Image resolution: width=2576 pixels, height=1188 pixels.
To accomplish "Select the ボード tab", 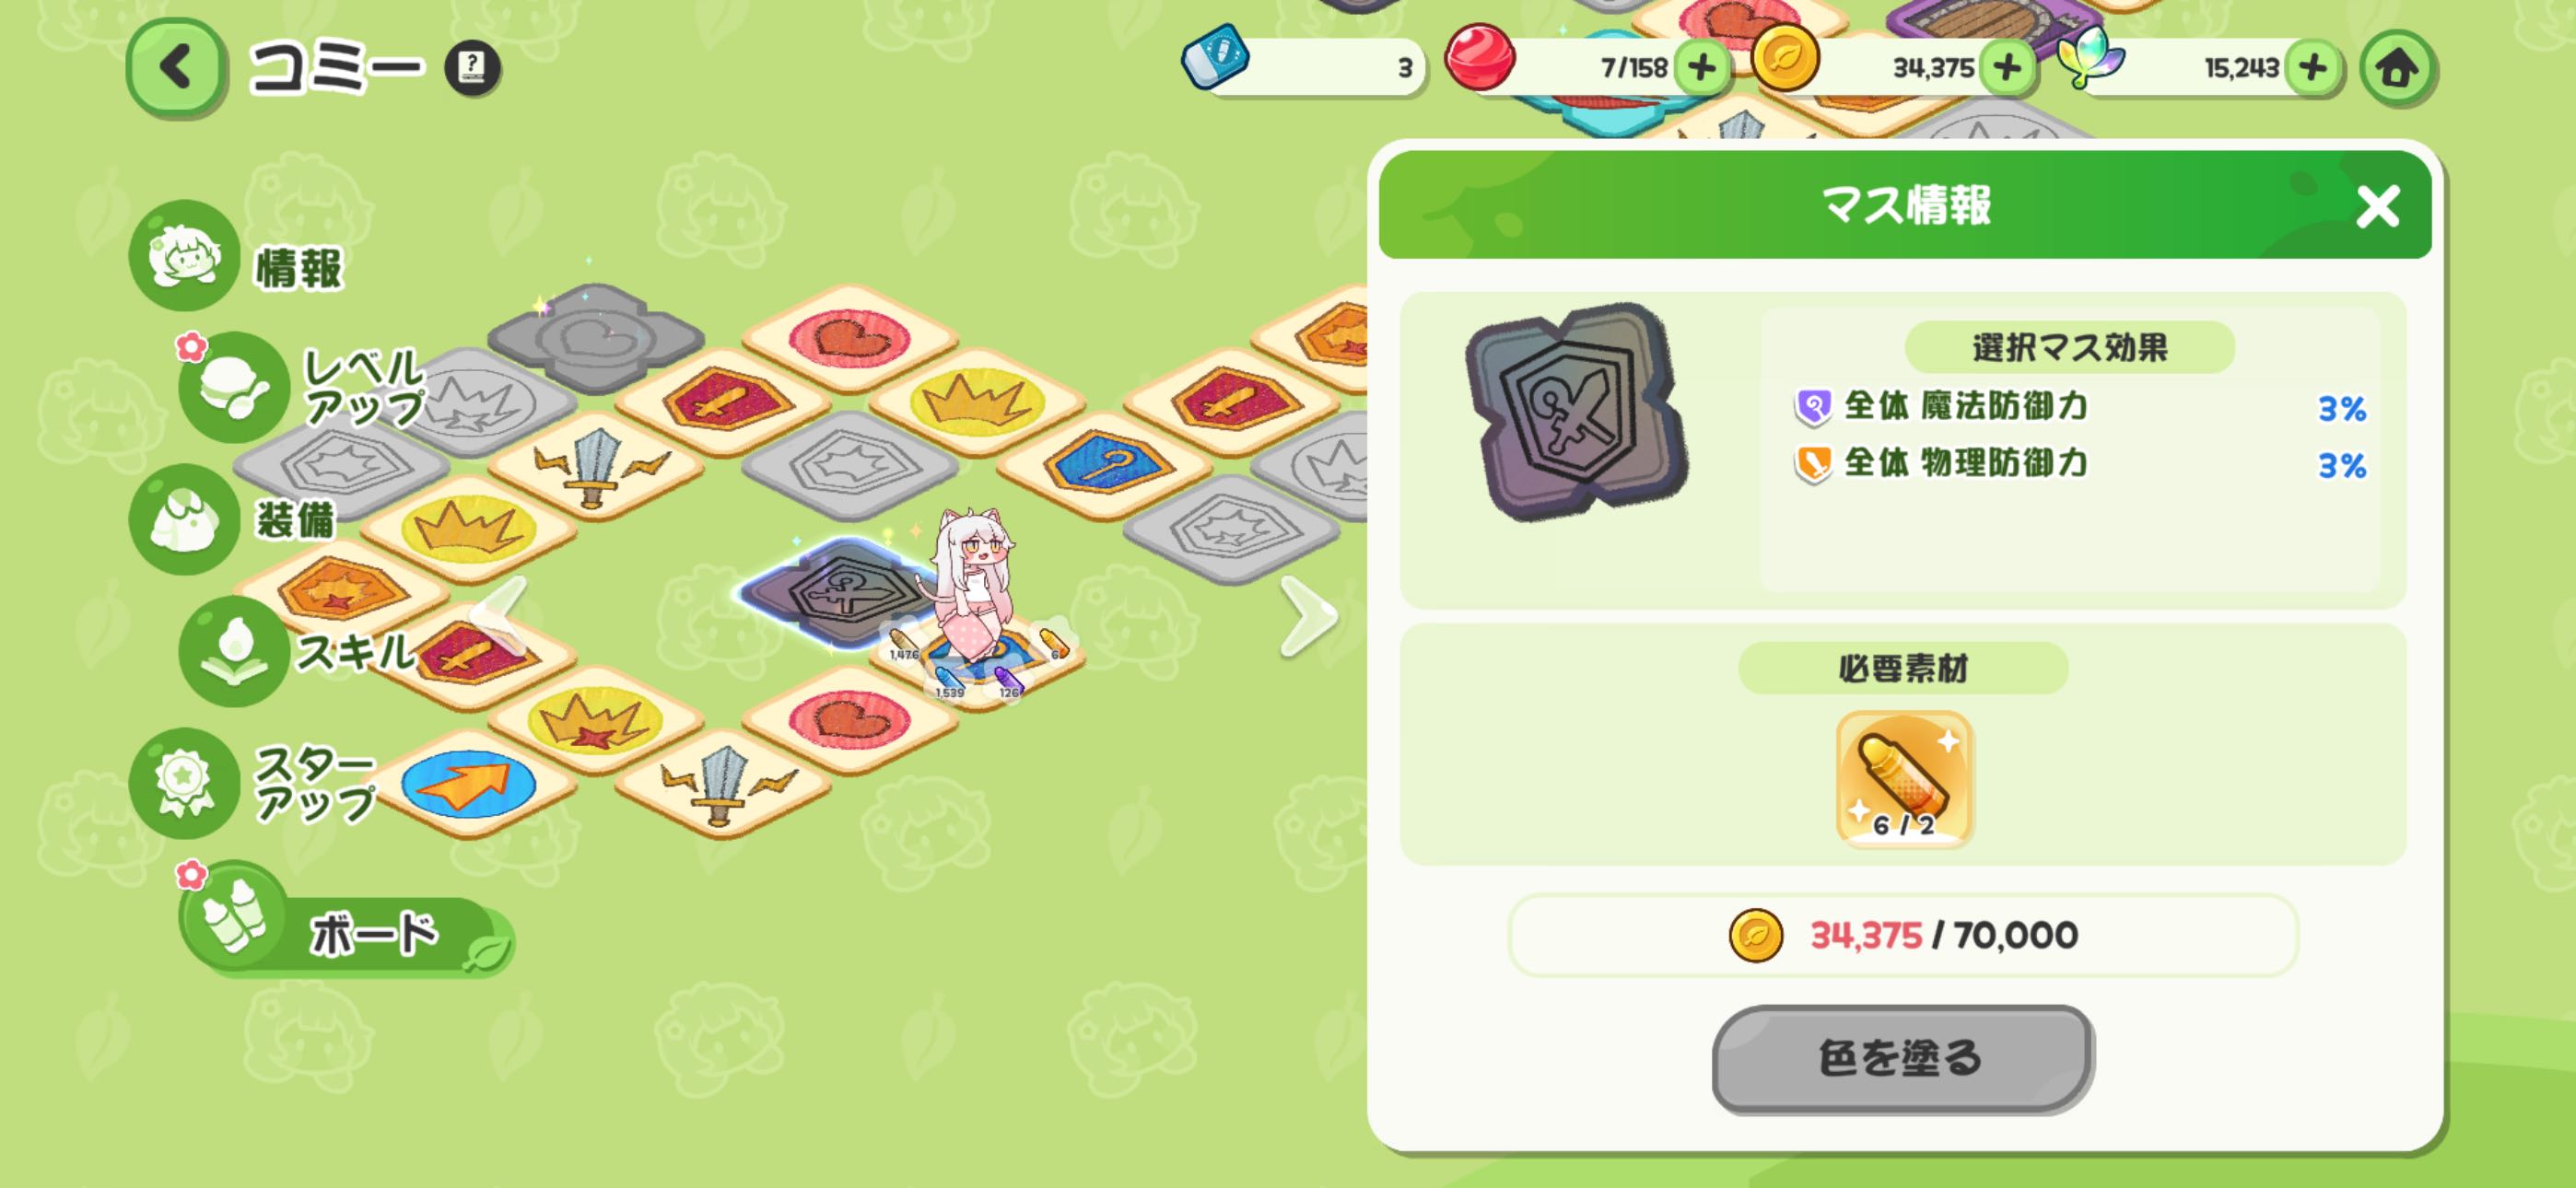I will (x=345, y=932).
